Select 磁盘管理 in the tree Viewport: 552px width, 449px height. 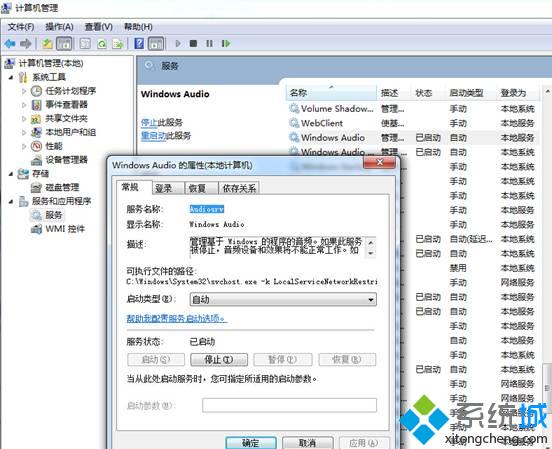click(x=62, y=187)
